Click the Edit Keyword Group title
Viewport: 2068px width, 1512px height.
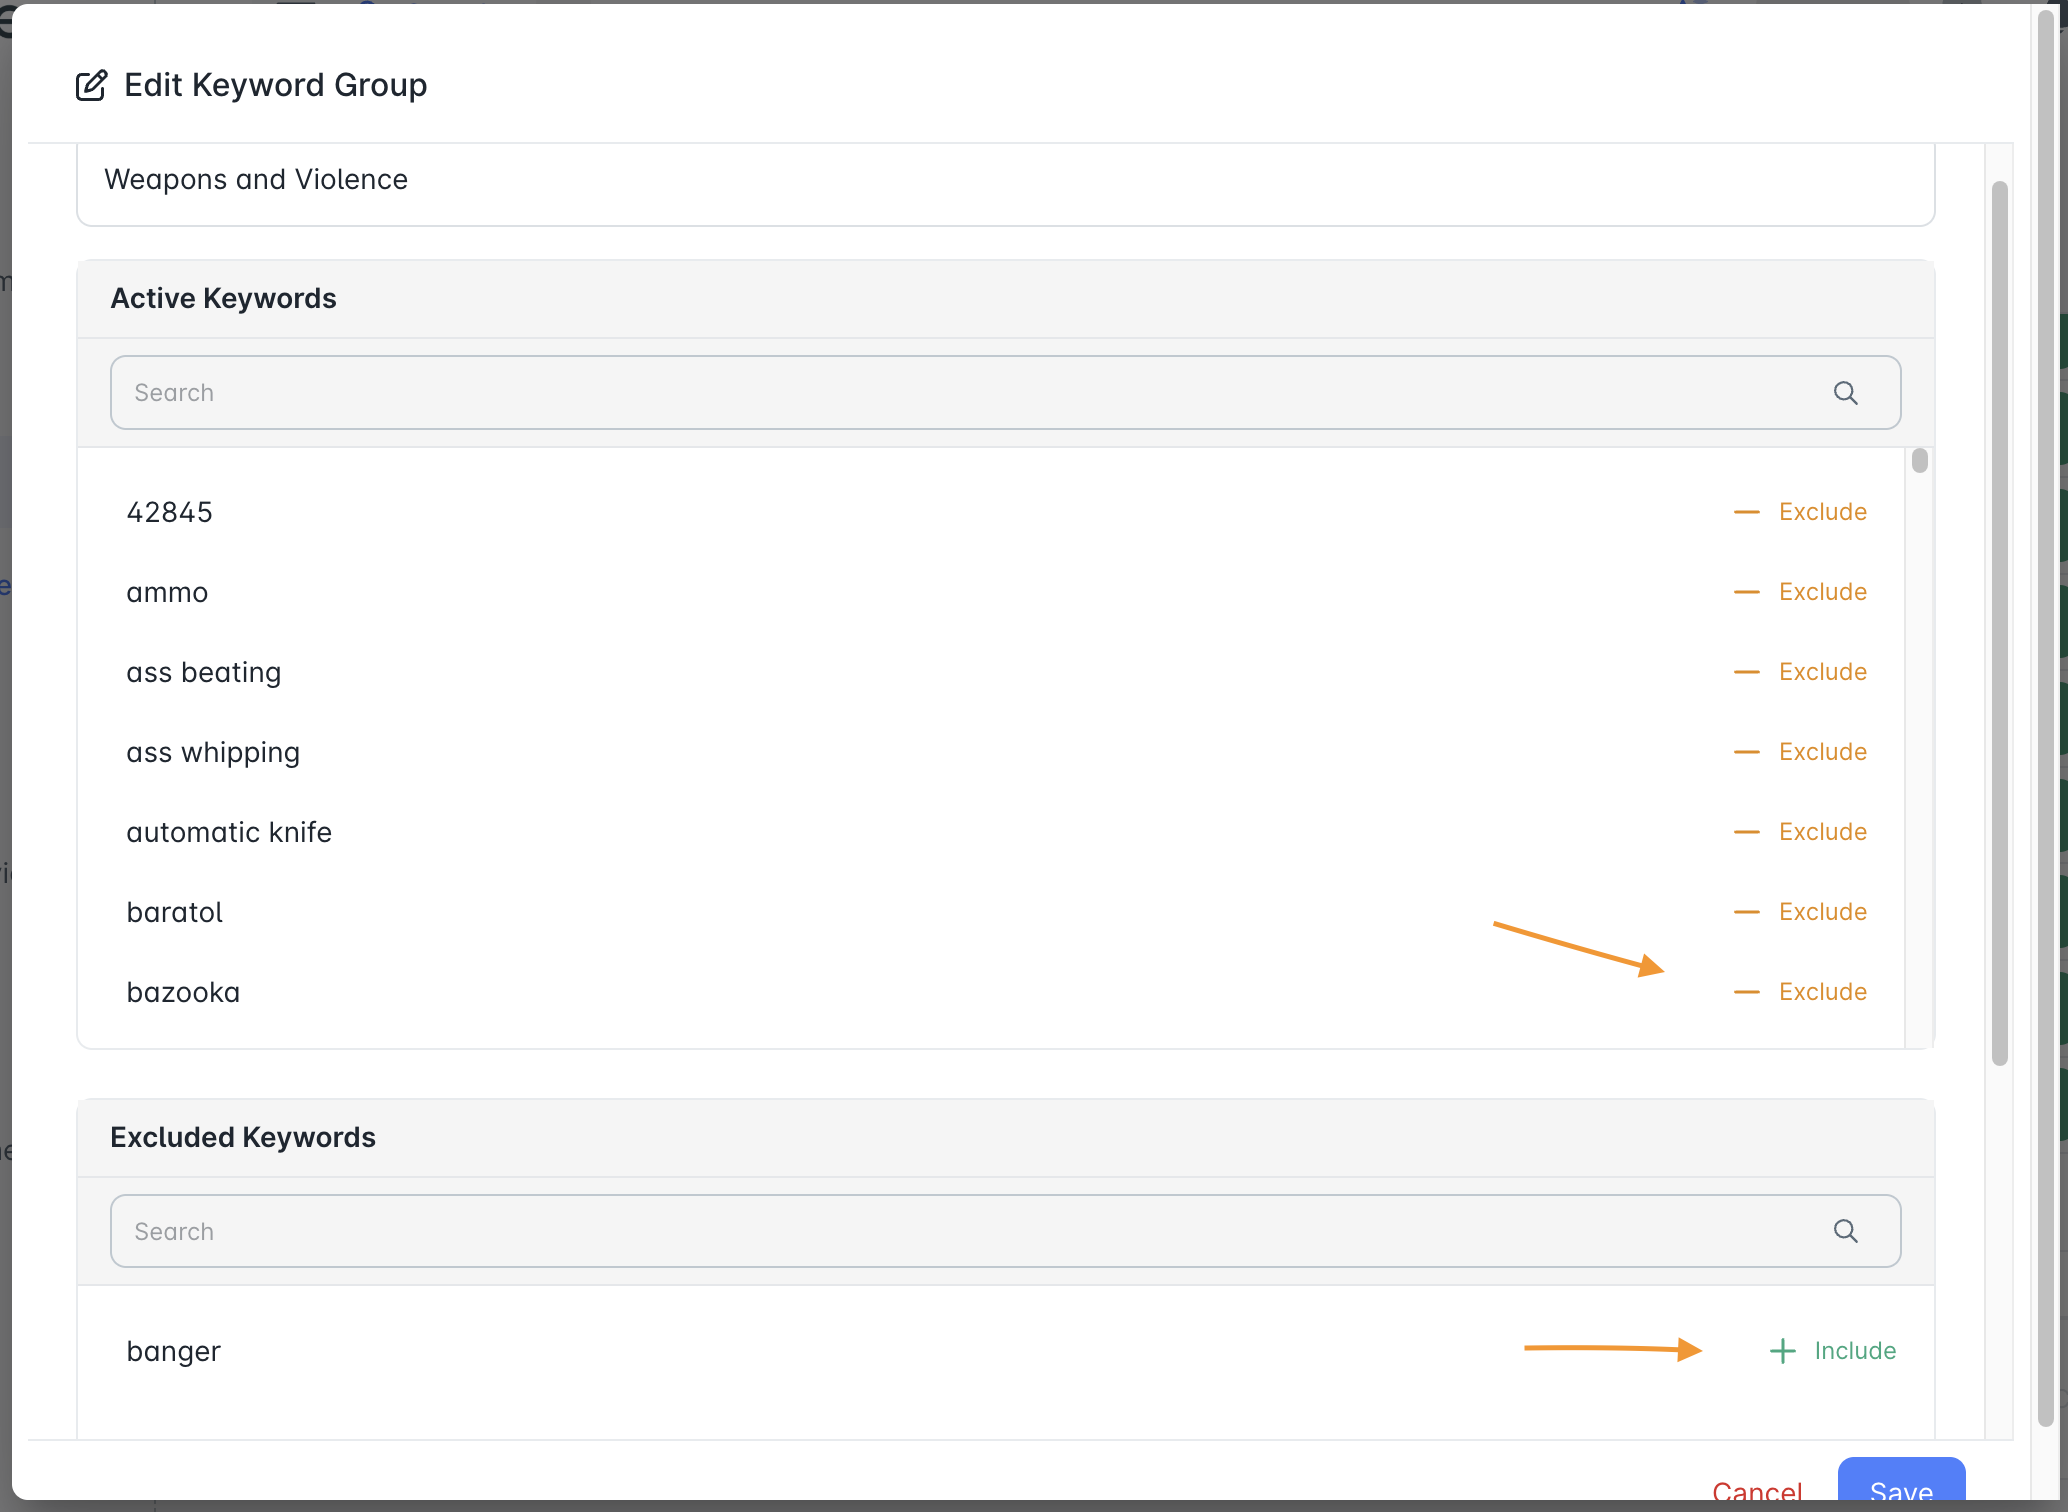275,86
